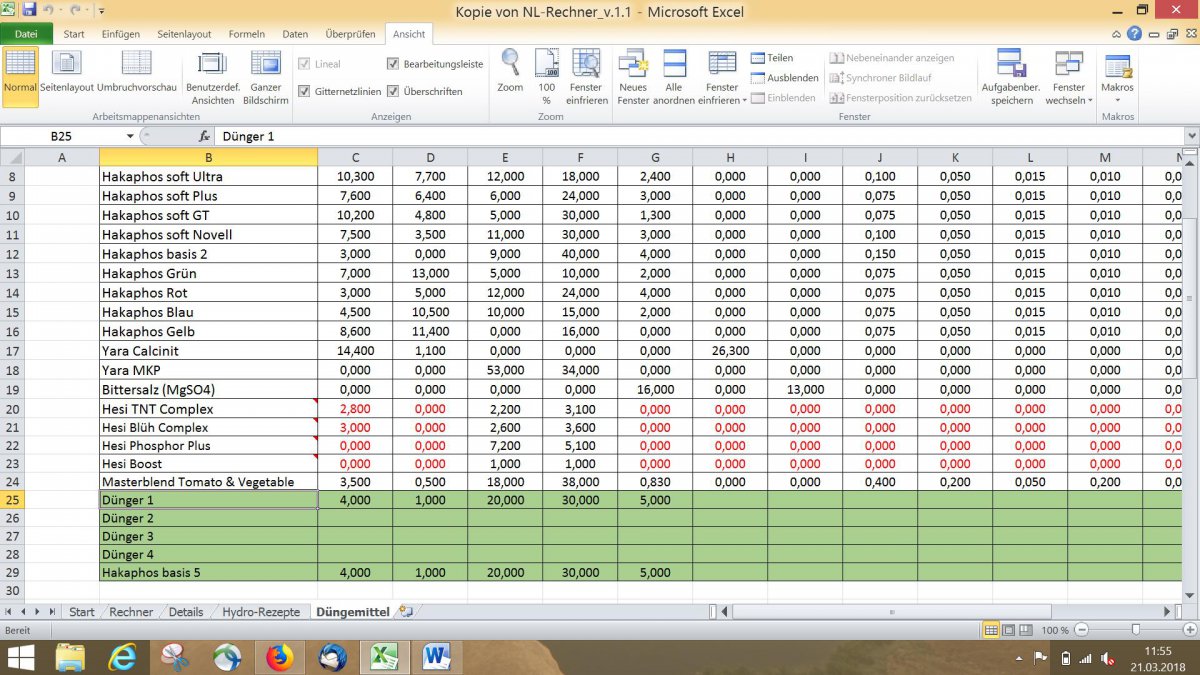The width and height of the screenshot is (1200, 675).
Task: Select cell Masterblend Tomato & Vegetable
Action: point(208,481)
